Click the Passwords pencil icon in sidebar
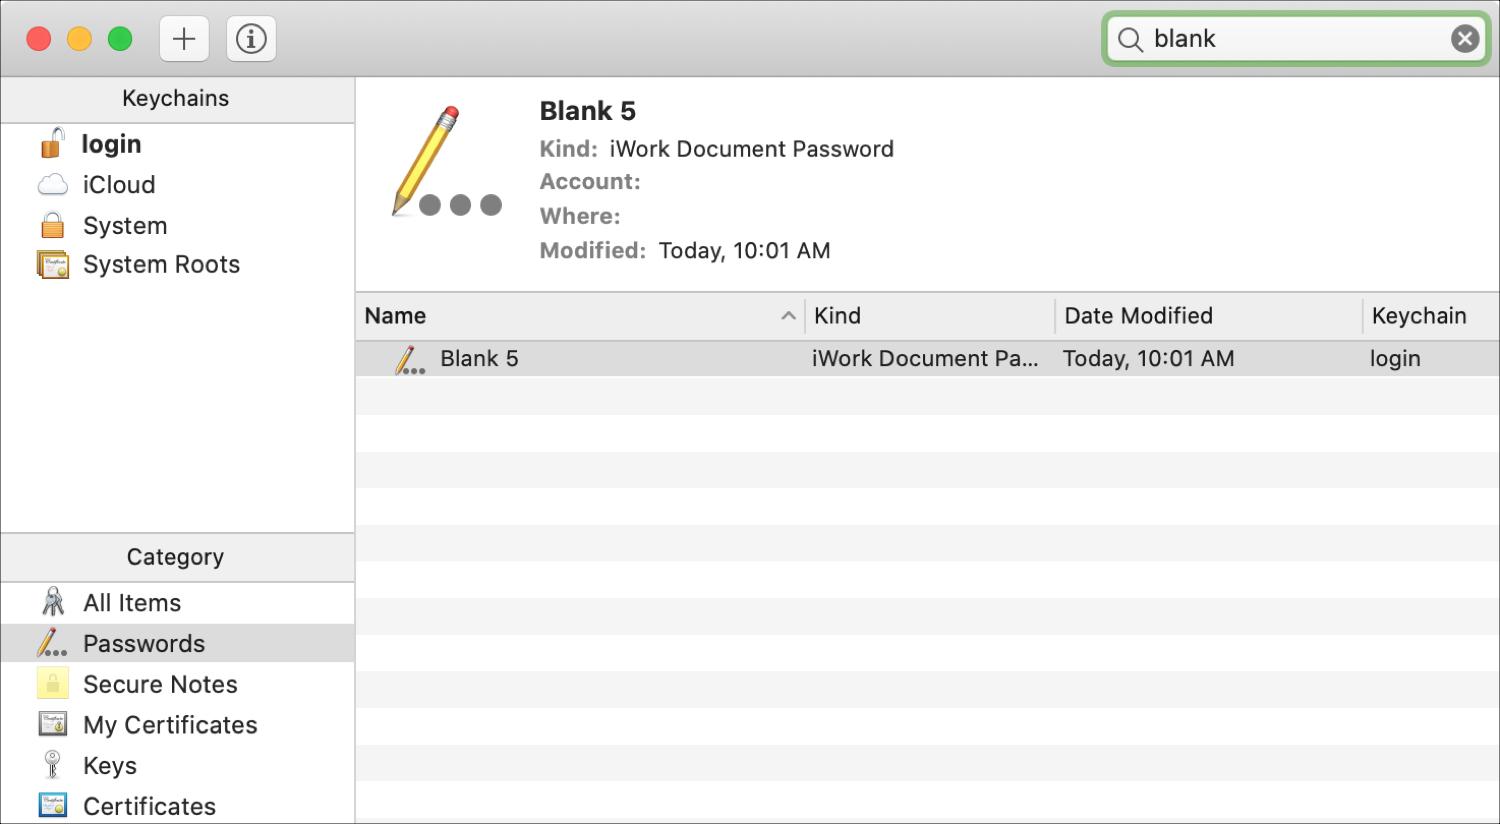The image size is (1500, 824). [52, 643]
